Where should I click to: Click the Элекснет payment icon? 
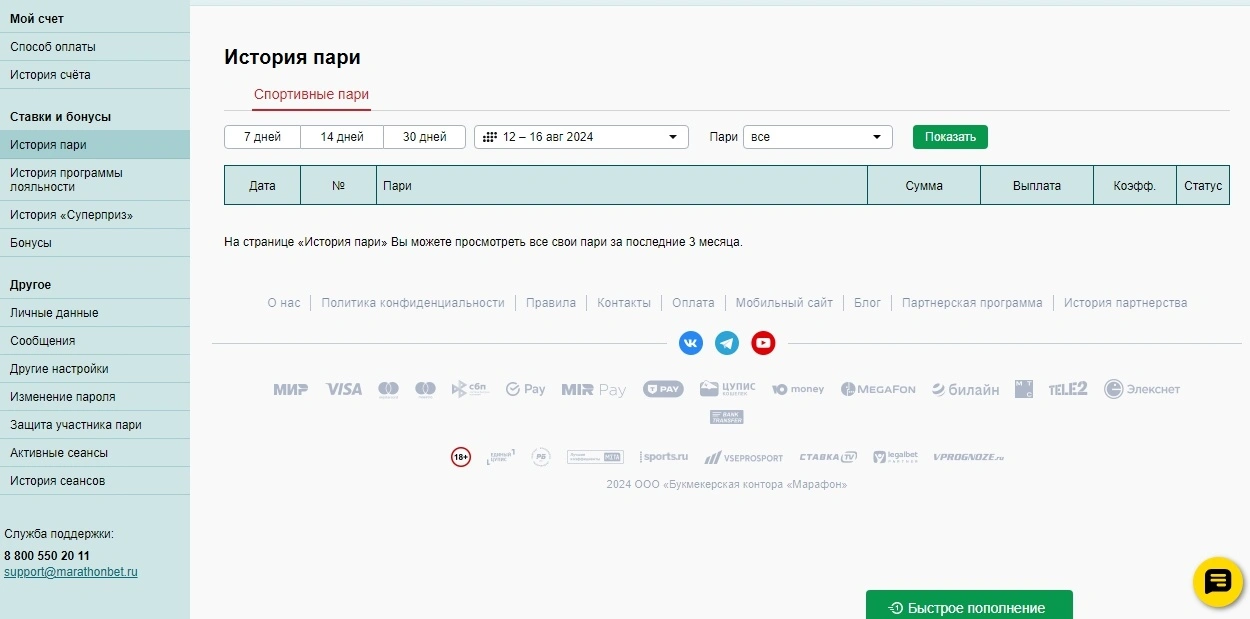pos(1142,389)
